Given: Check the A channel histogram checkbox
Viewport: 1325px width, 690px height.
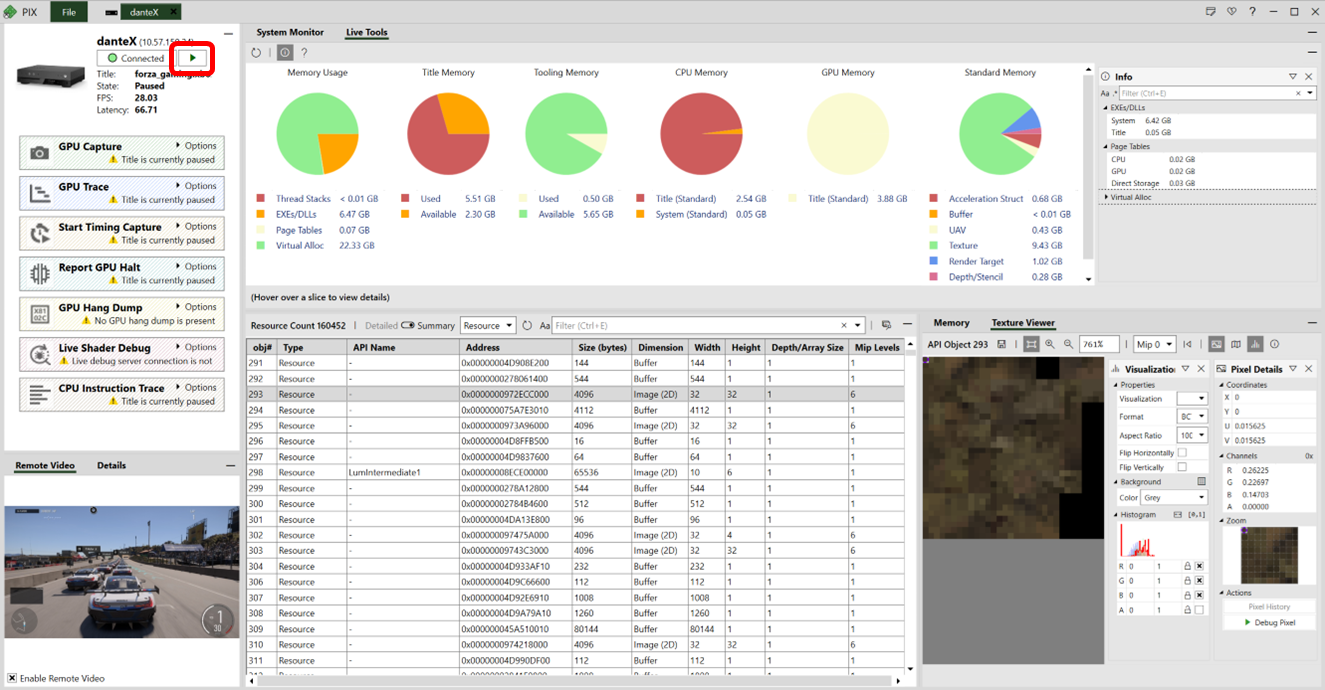Looking at the screenshot, I should coord(1199,609).
